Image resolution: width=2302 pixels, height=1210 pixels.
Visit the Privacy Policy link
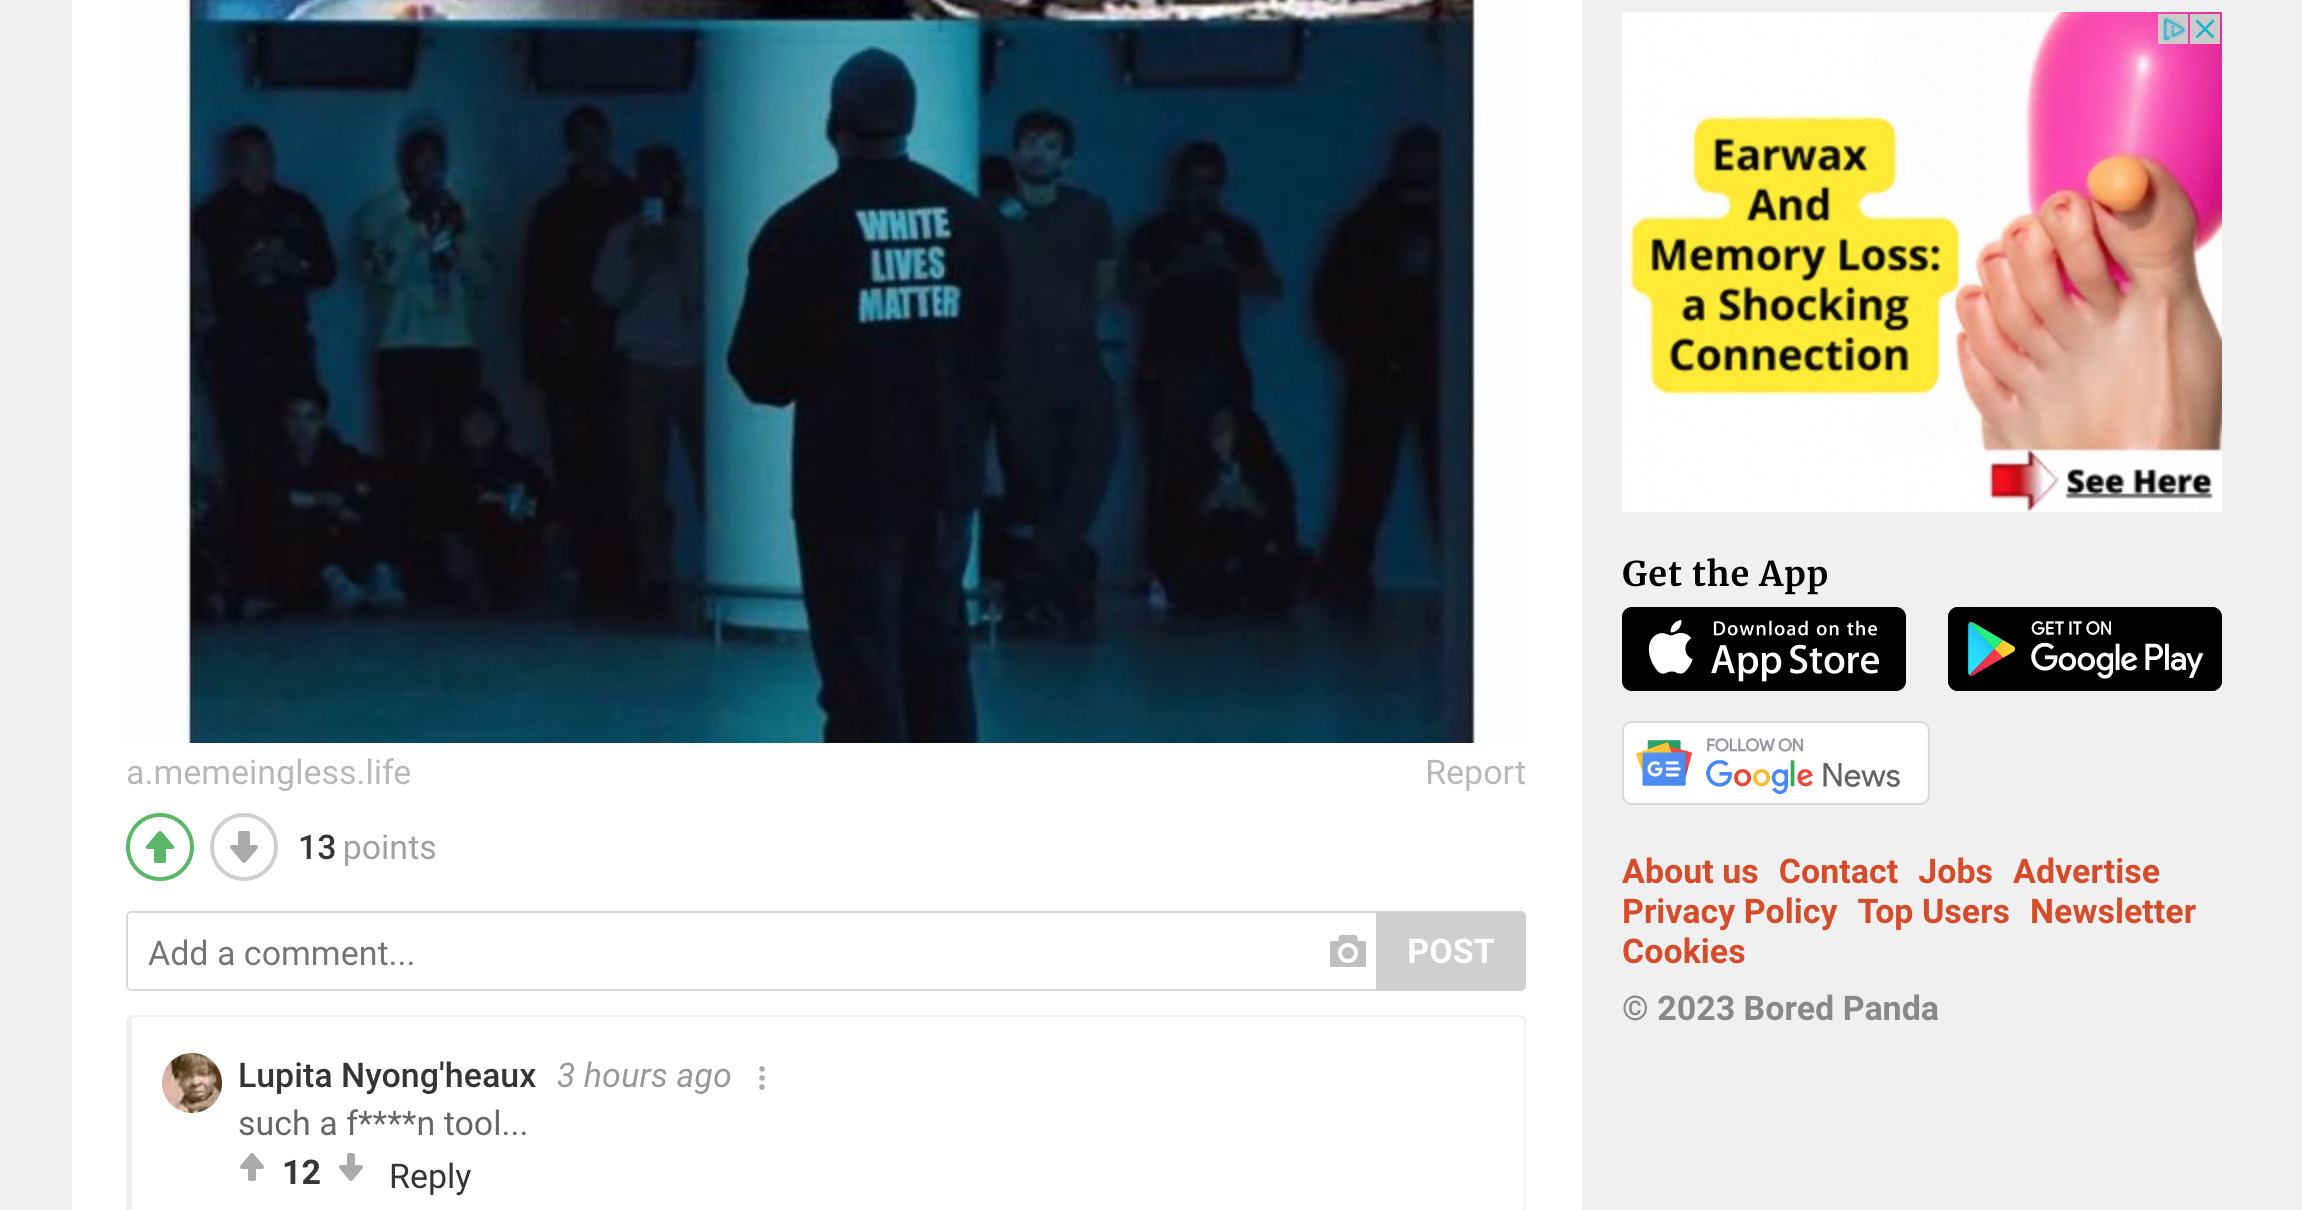[x=1730, y=912]
